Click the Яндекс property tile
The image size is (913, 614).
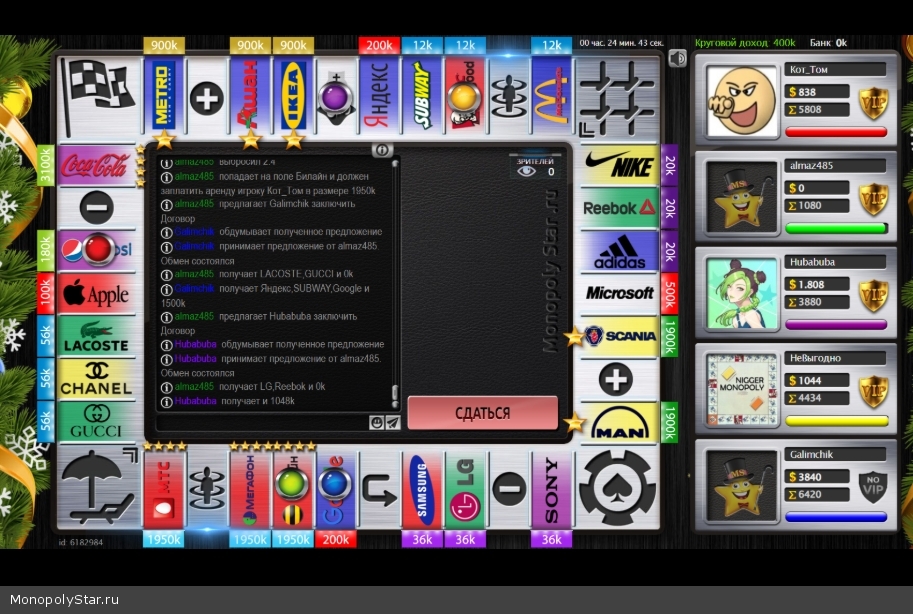379,96
